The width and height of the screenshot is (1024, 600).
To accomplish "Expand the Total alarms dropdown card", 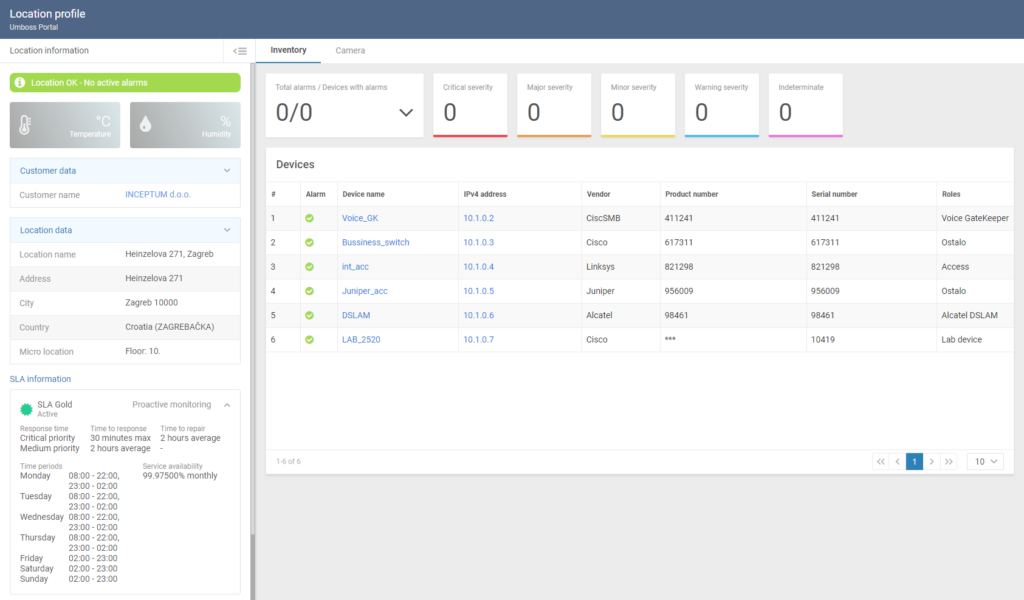I will [x=406, y=113].
